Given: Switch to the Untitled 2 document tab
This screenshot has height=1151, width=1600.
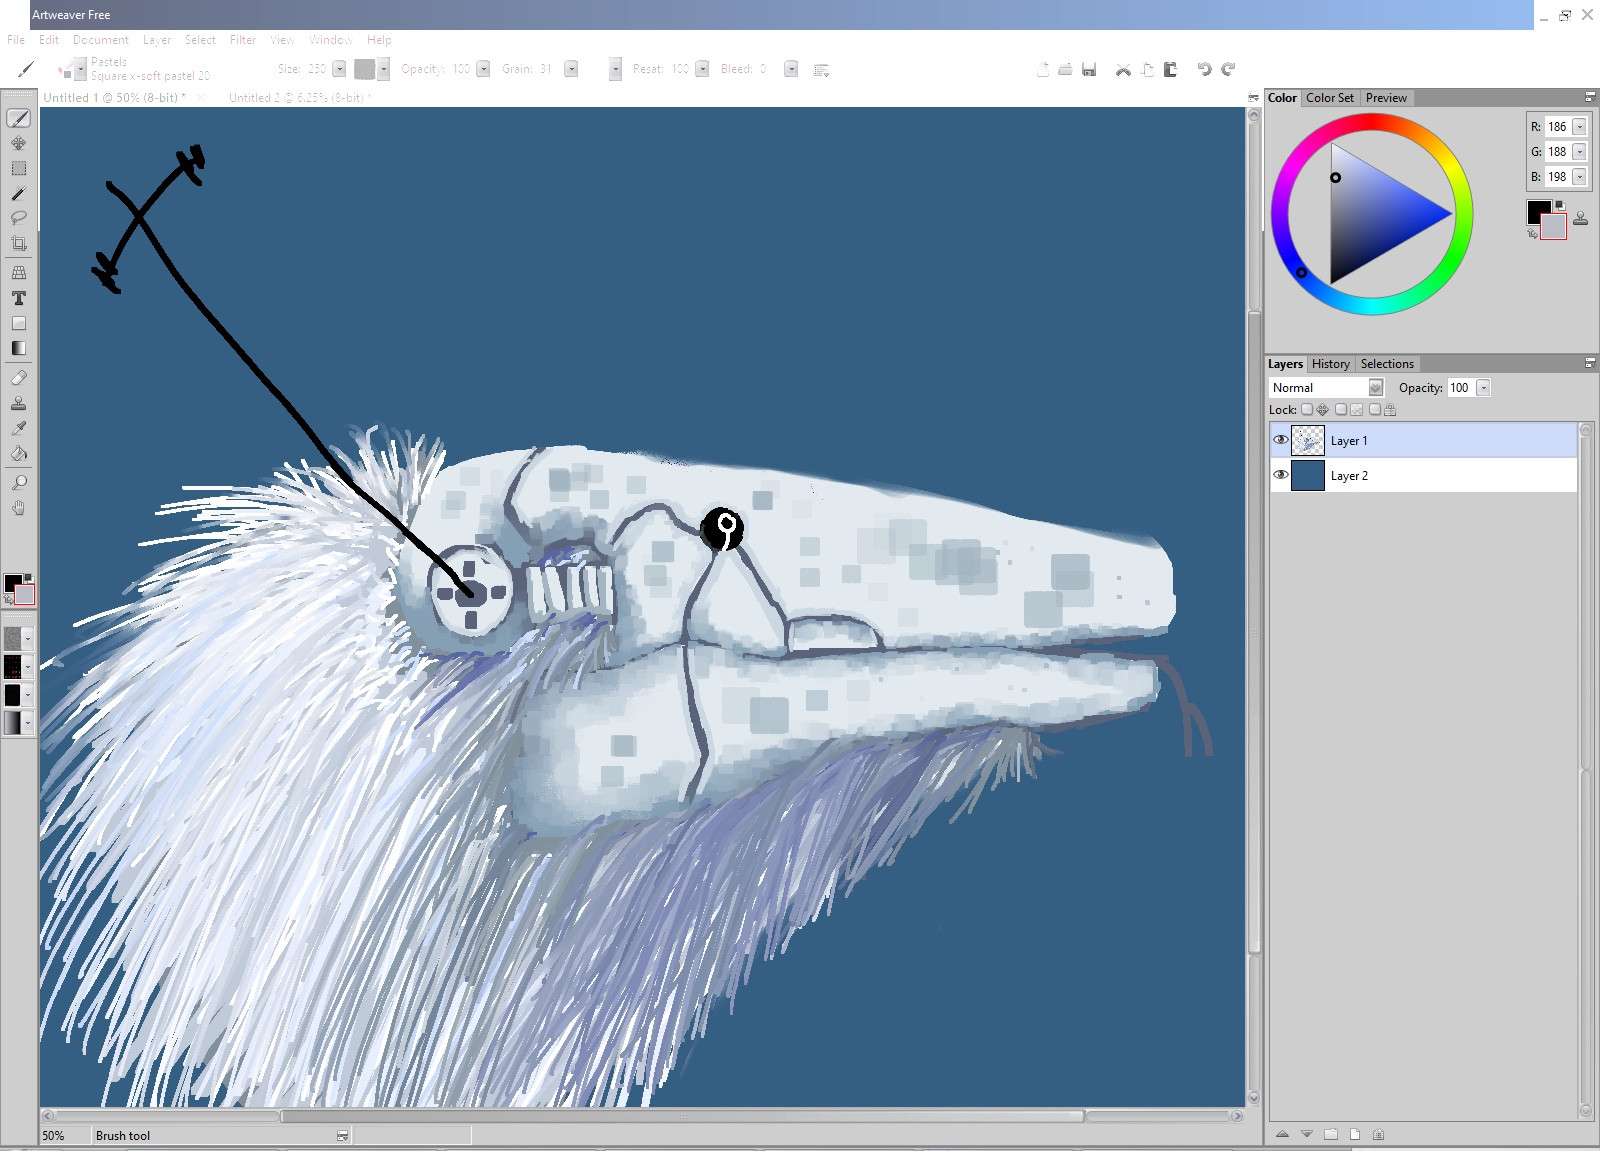Looking at the screenshot, I should pos(299,98).
